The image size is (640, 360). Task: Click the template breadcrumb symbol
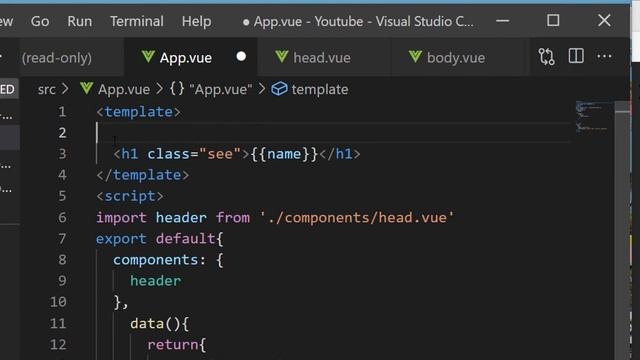point(320,89)
